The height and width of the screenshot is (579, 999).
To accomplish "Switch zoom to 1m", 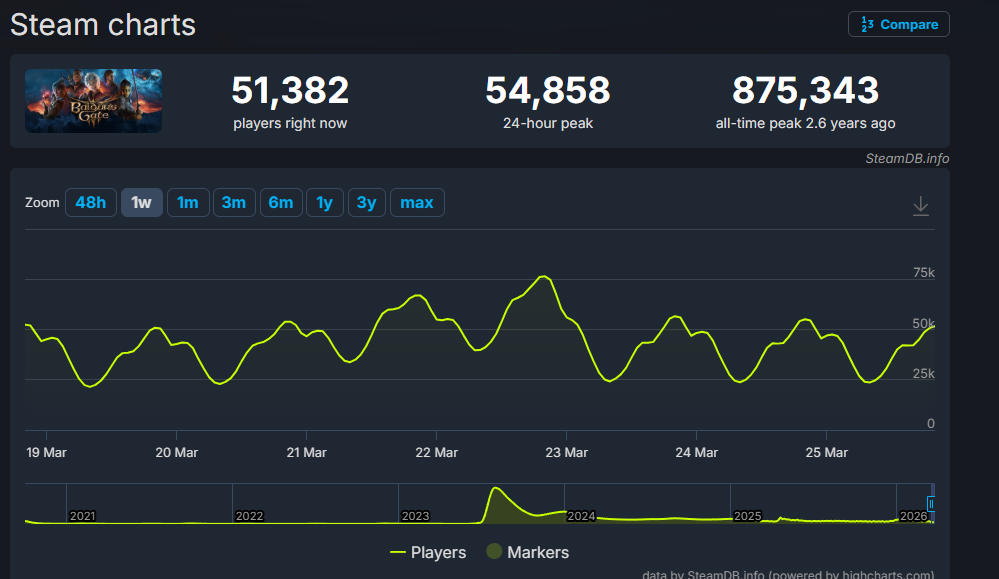I will point(187,203).
